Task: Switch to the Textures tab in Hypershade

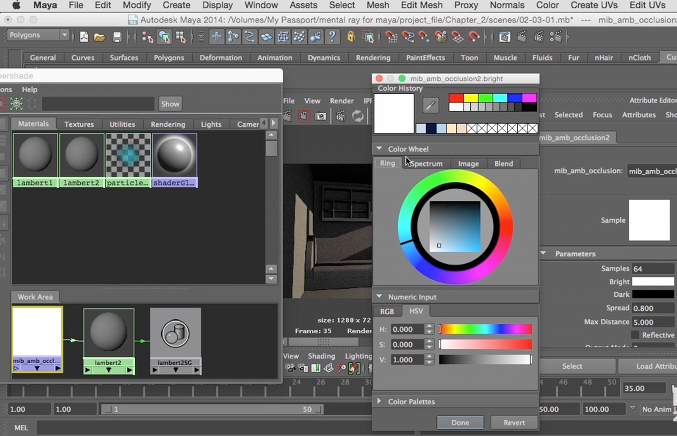Action: pyautogui.click(x=79, y=124)
